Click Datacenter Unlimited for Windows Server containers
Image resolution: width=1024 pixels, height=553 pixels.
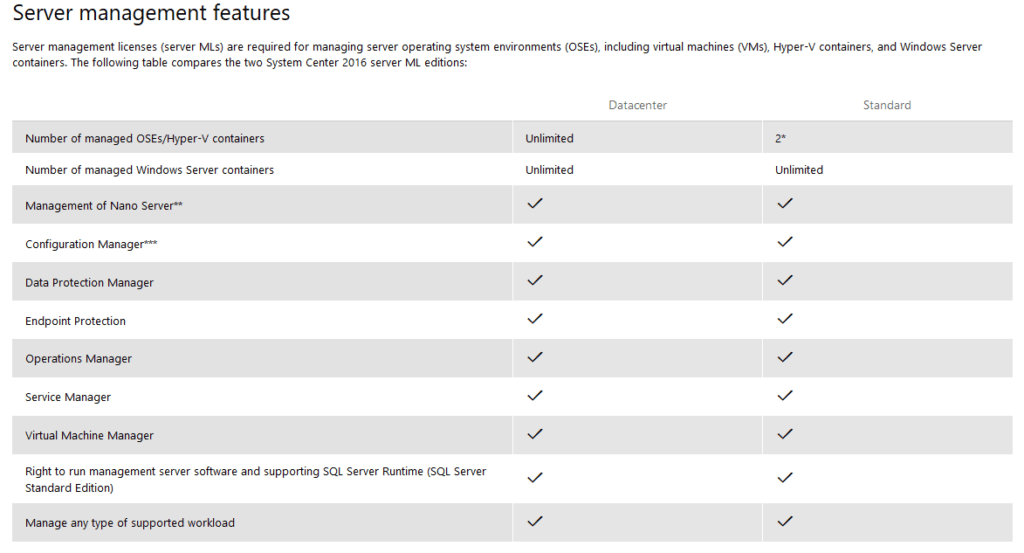click(549, 170)
